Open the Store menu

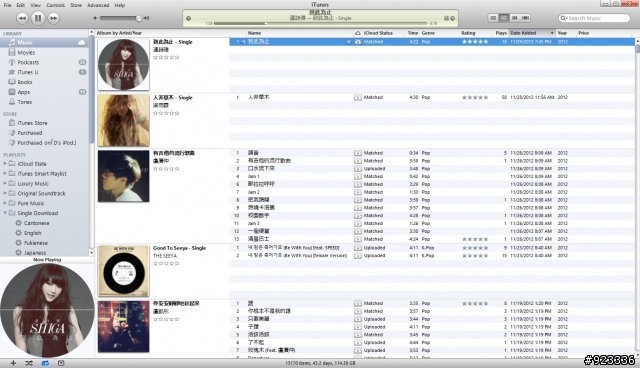point(76,5)
